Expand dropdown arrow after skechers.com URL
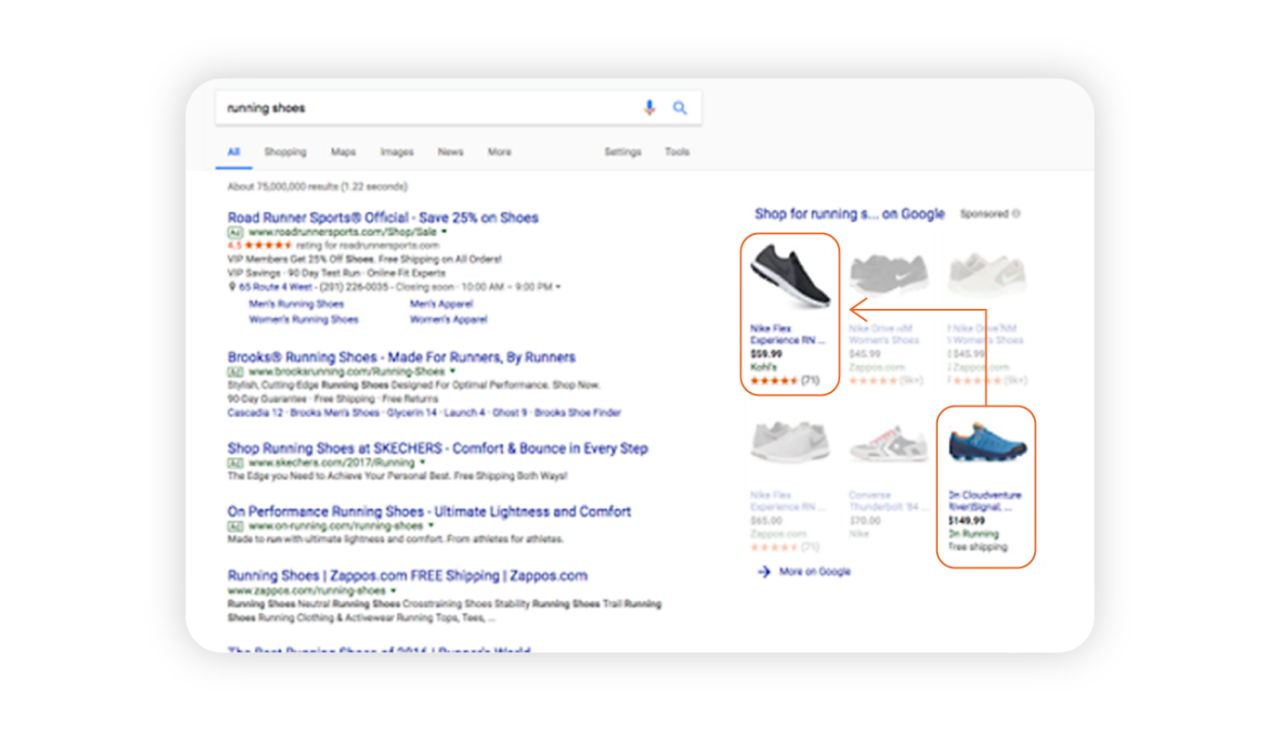1280x731 pixels. [422, 463]
